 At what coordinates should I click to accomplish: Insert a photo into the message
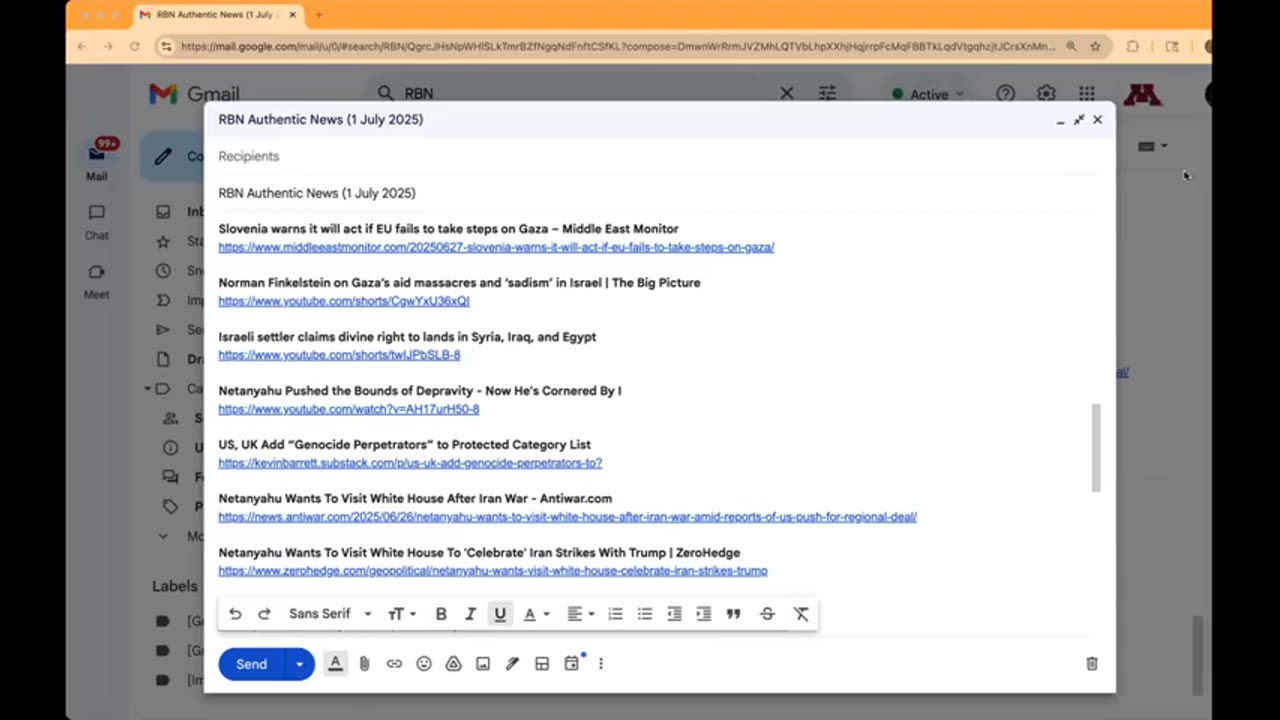483,664
